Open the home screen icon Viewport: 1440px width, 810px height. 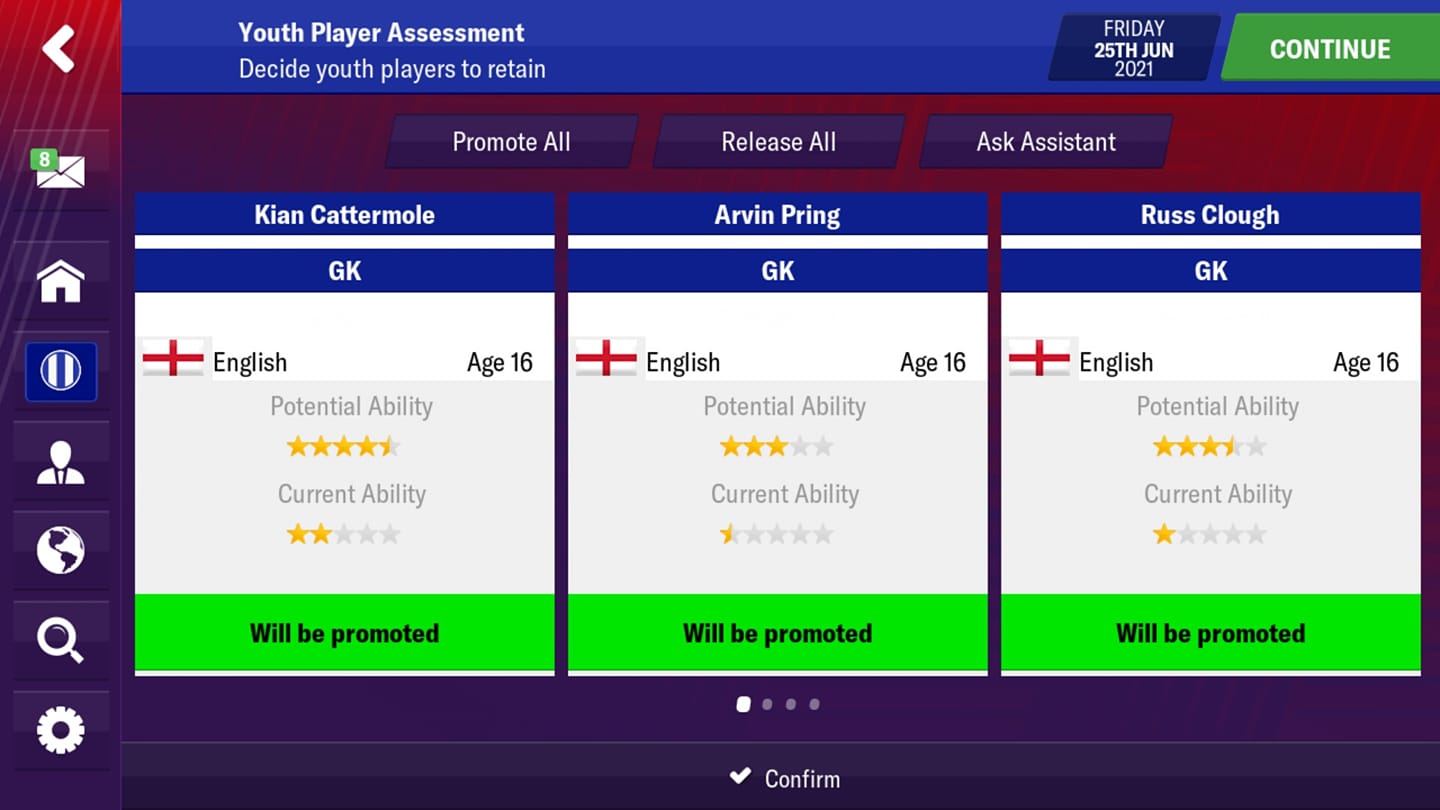coord(60,281)
